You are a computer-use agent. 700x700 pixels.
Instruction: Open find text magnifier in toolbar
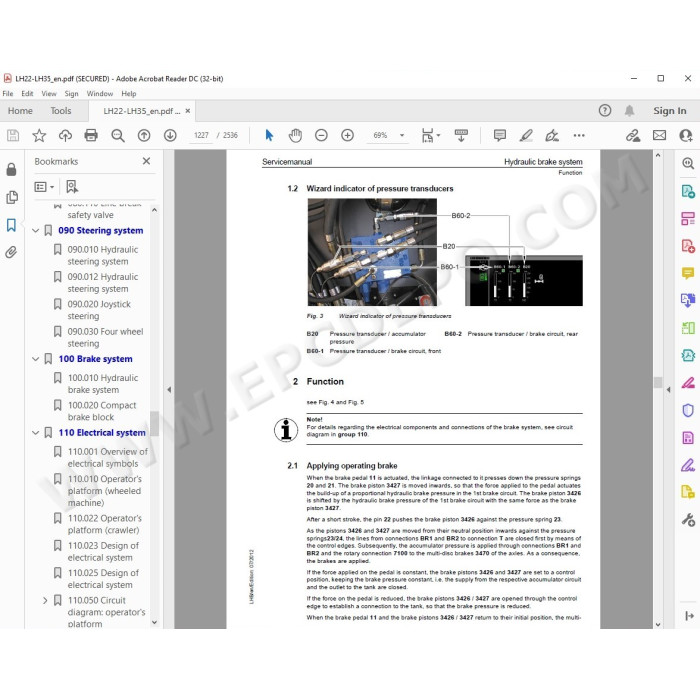[x=118, y=135]
